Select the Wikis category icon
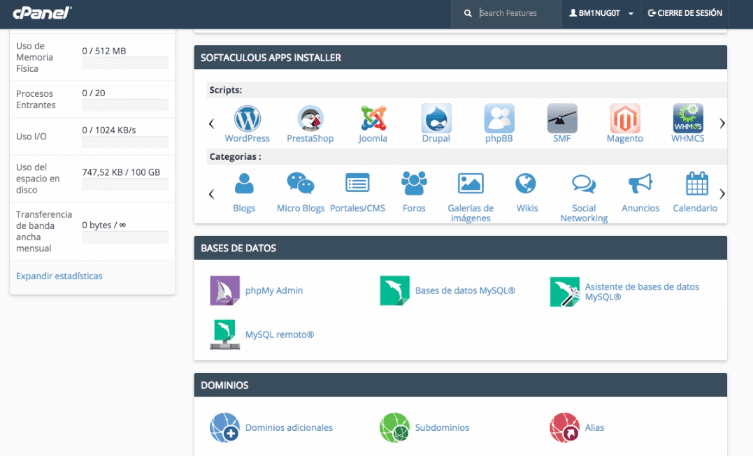 pyautogui.click(x=526, y=183)
